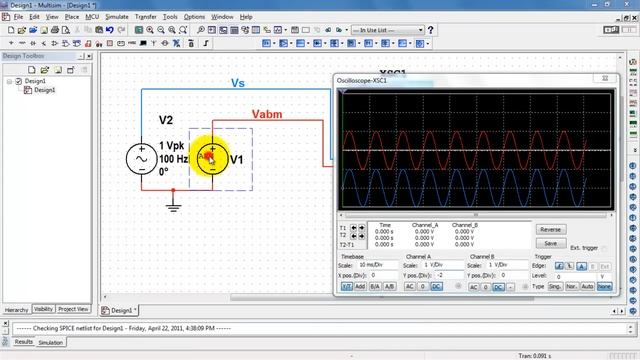Click the Save button on oscilloscope
Screen dimensions: 640x360
pos(551,243)
